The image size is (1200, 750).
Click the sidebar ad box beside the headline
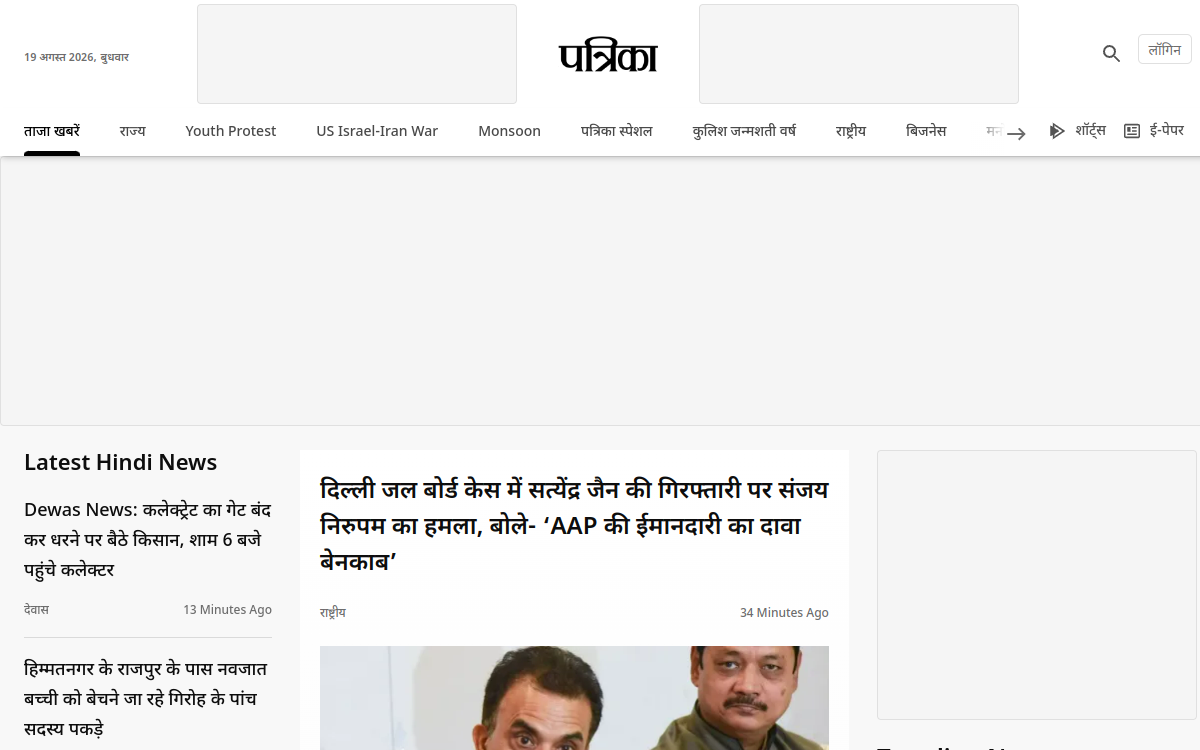click(1037, 585)
